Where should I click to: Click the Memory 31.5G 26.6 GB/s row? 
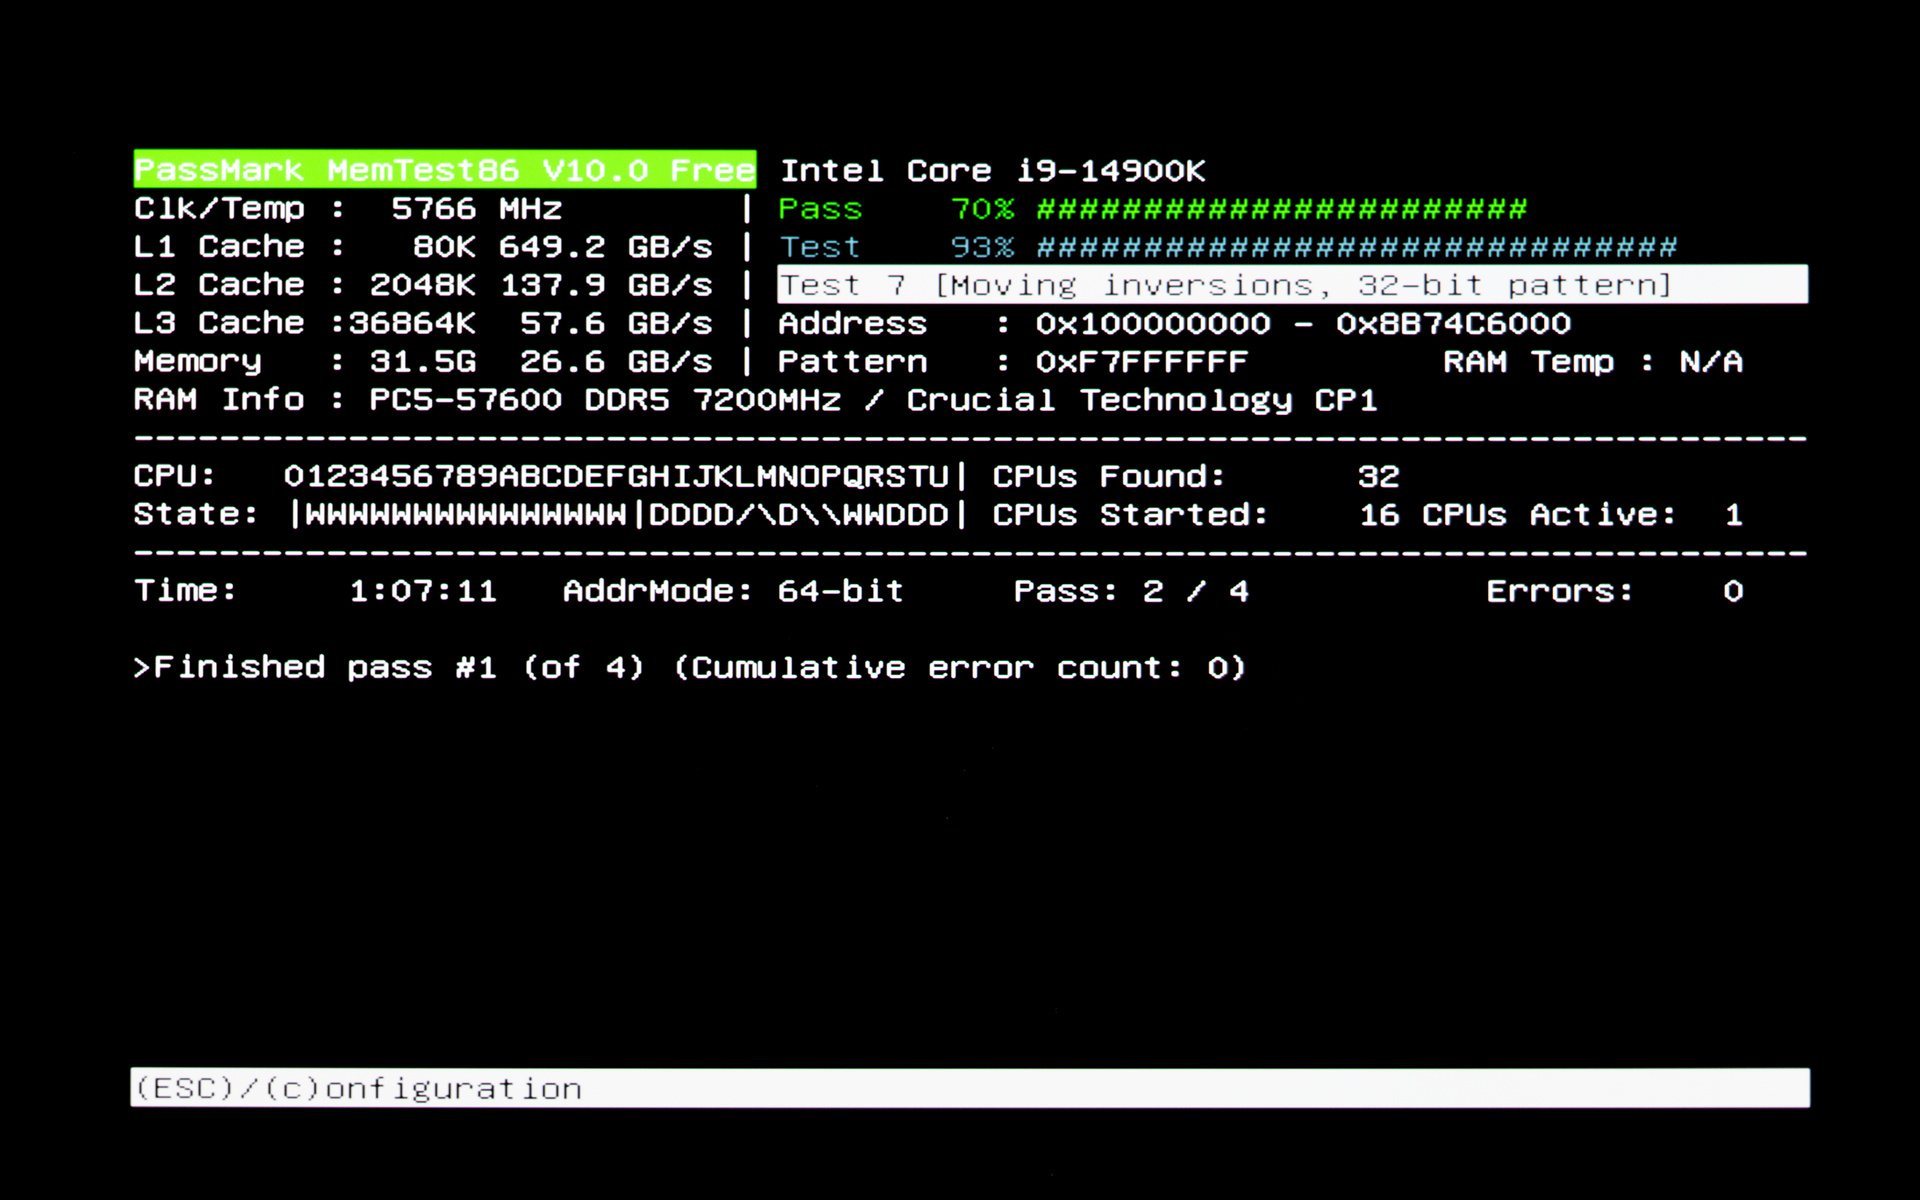click(423, 361)
